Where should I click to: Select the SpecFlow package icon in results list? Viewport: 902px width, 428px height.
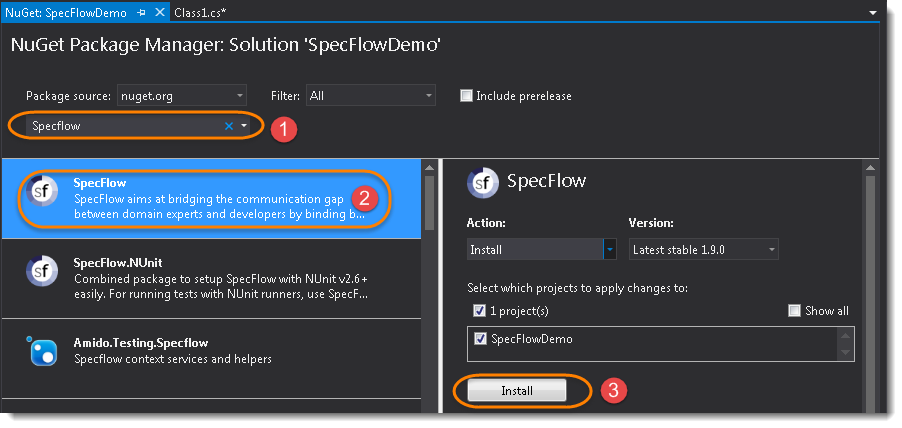pos(42,192)
